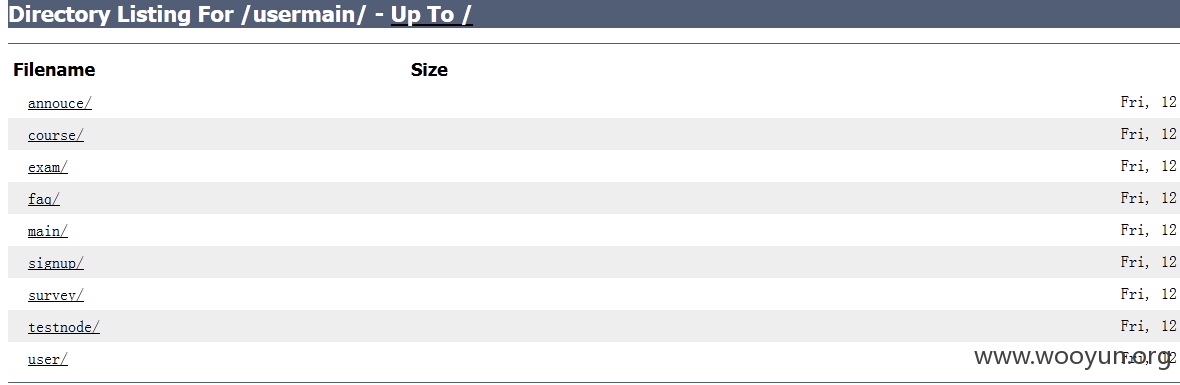Open the testnode/ directory link

pyautogui.click(x=63, y=327)
